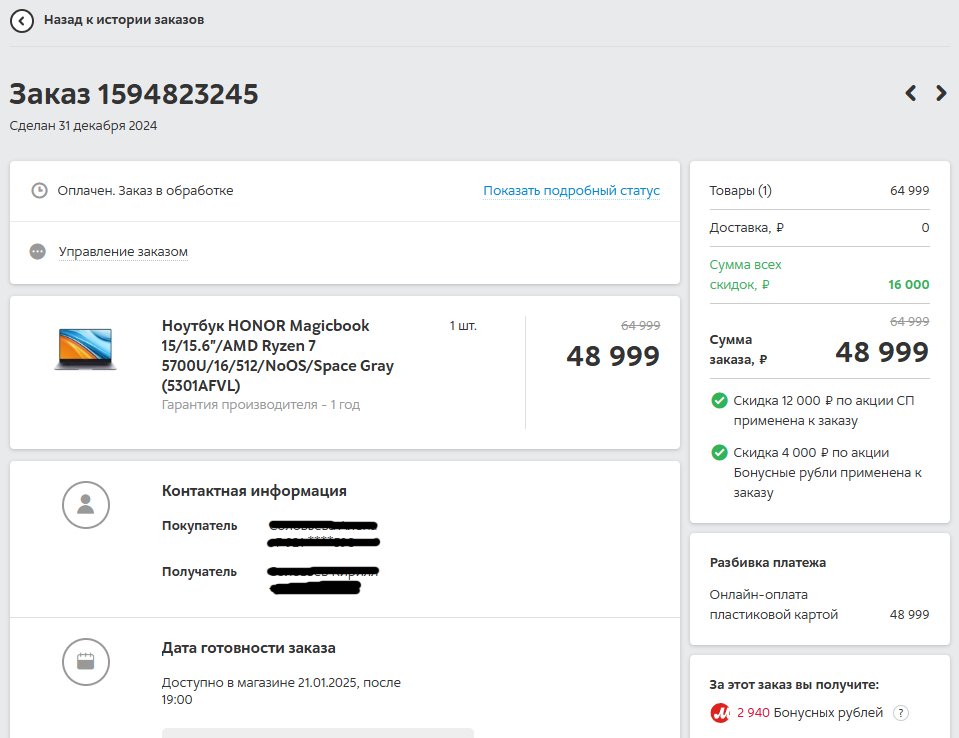
Task: Click 'Оплачен. Заказ в обработке' status text
Action: click(146, 191)
